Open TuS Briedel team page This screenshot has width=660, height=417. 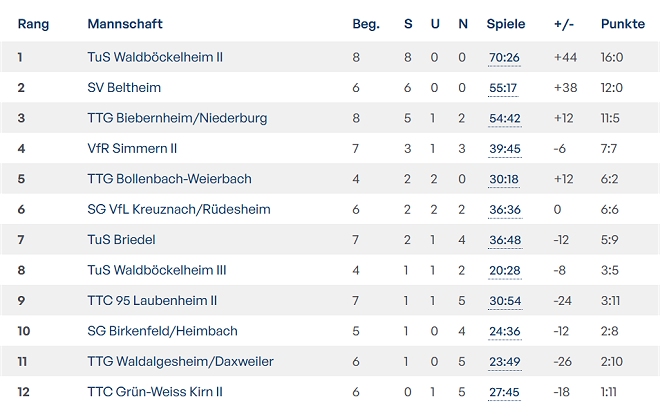(x=121, y=240)
